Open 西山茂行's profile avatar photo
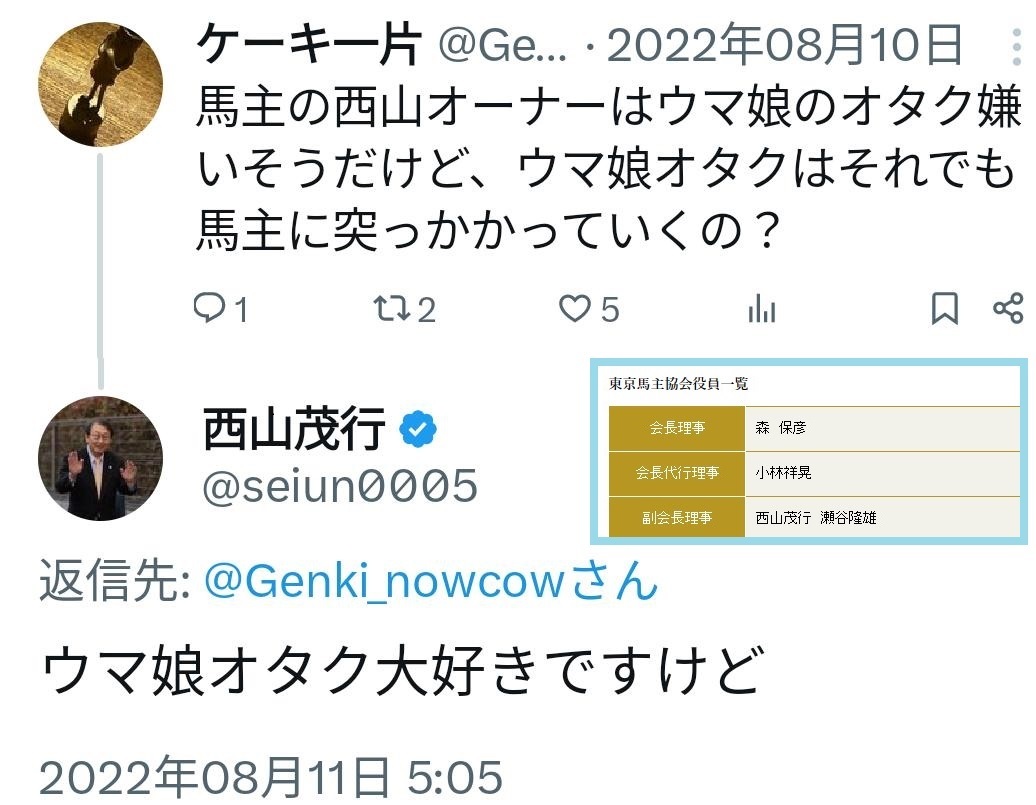1036x805 pixels. [100, 459]
